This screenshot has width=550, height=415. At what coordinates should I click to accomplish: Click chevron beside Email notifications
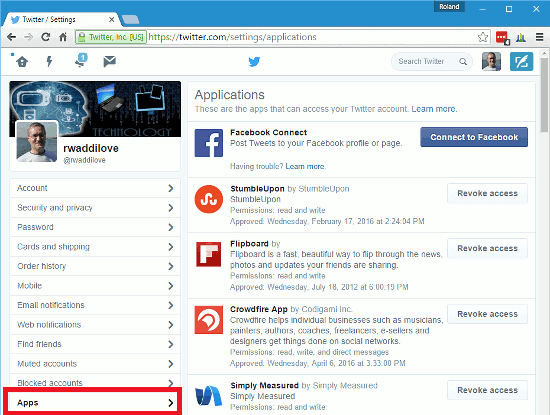click(171, 305)
